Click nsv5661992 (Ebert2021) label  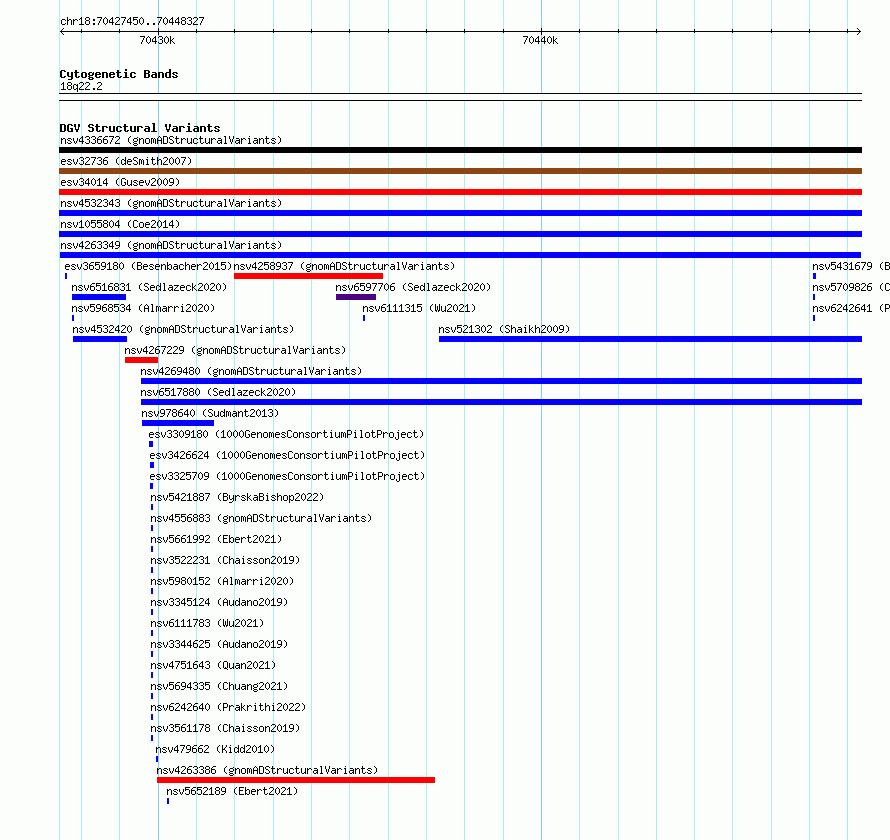click(x=216, y=539)
